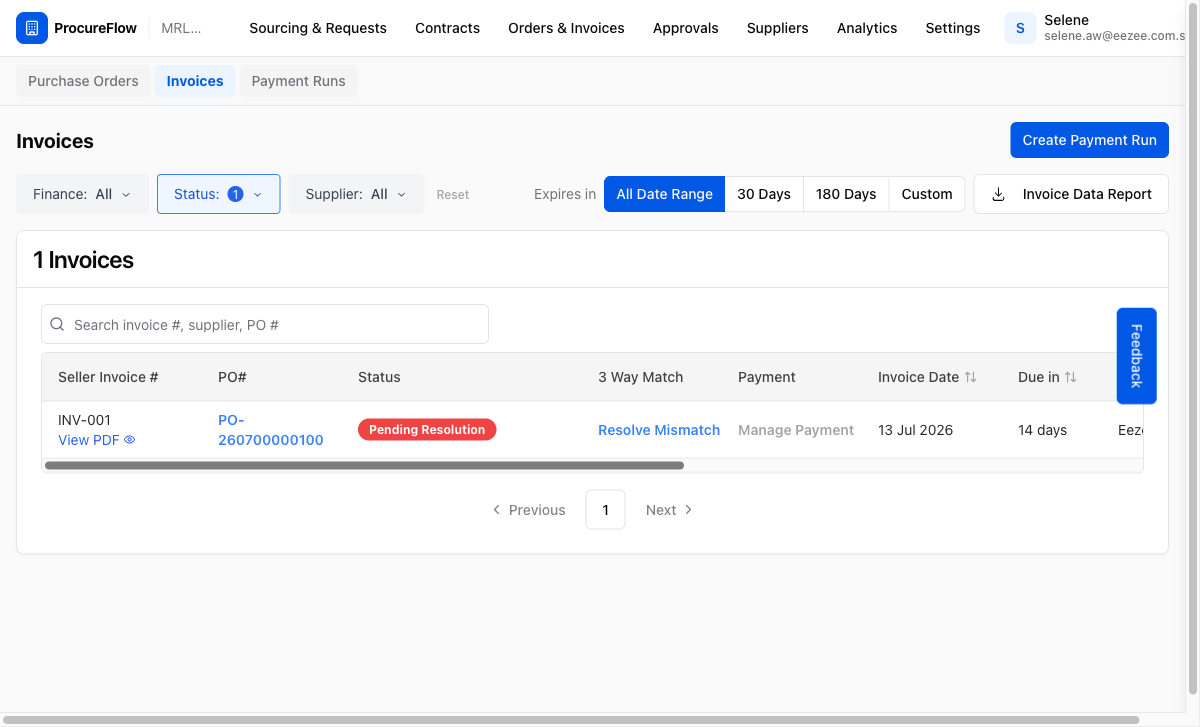The height and width of the screenshot is (727, 1200).
Task: Click the Create Payment Run button
Action: (x=1089, y=140)
